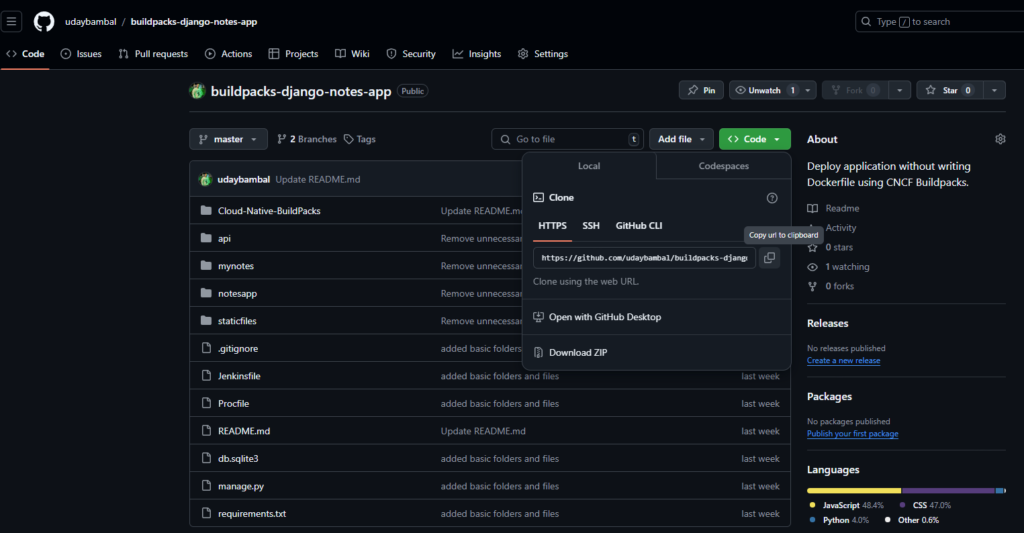This screenshot has width=1024, height=533.
Task: Copy clone URL to clipboard icon
Action: (x=769, y=257)
